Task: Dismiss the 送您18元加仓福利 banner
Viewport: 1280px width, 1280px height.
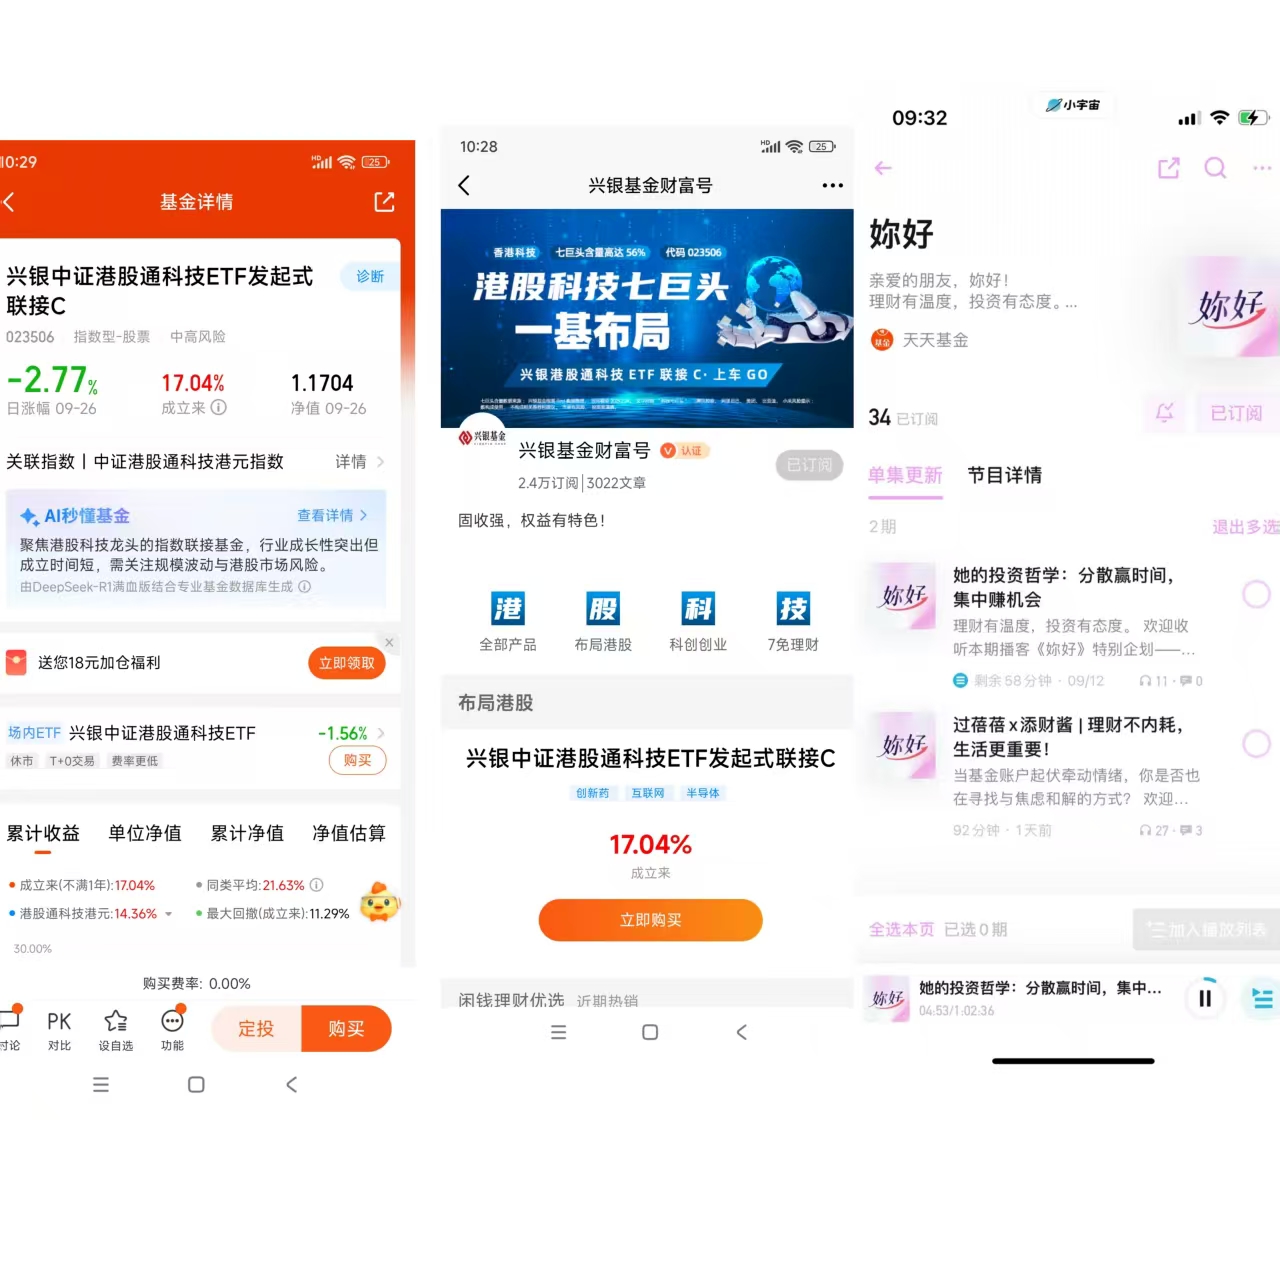Action: coord(389,642)
